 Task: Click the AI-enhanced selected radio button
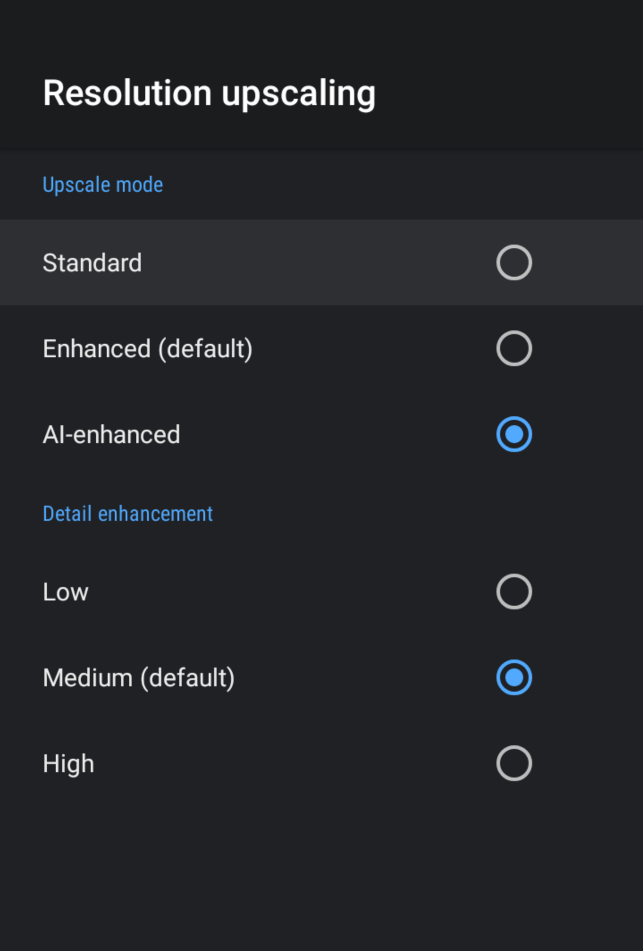click(514, 435)
